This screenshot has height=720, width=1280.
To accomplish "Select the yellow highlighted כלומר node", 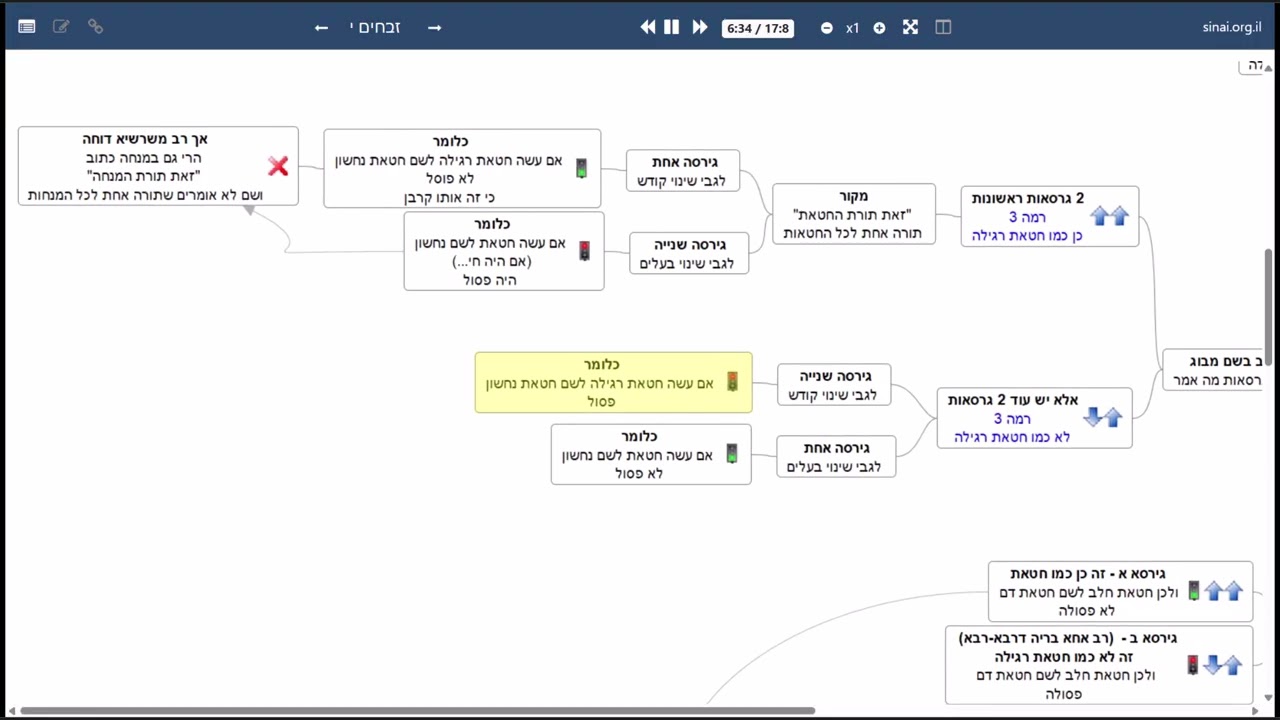I will (x=613, y=382).
